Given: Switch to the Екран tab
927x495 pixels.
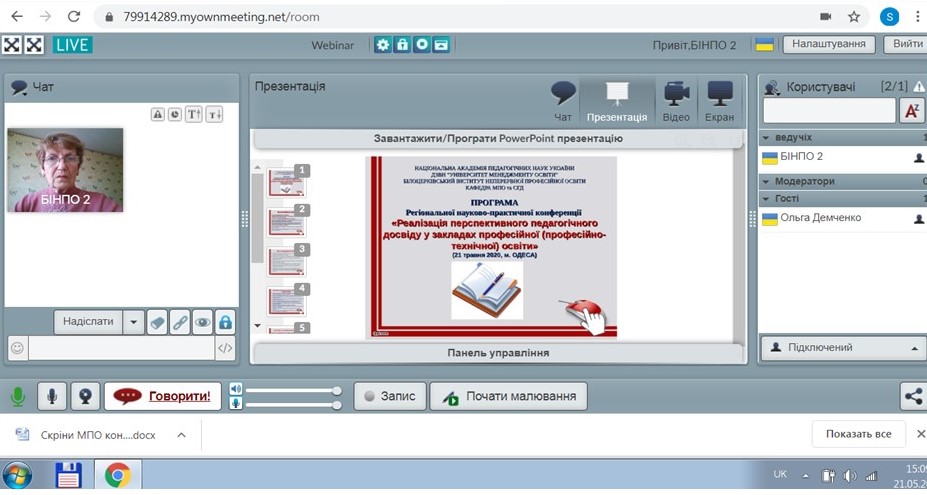Looking at the screenshot, I should 719,102.
